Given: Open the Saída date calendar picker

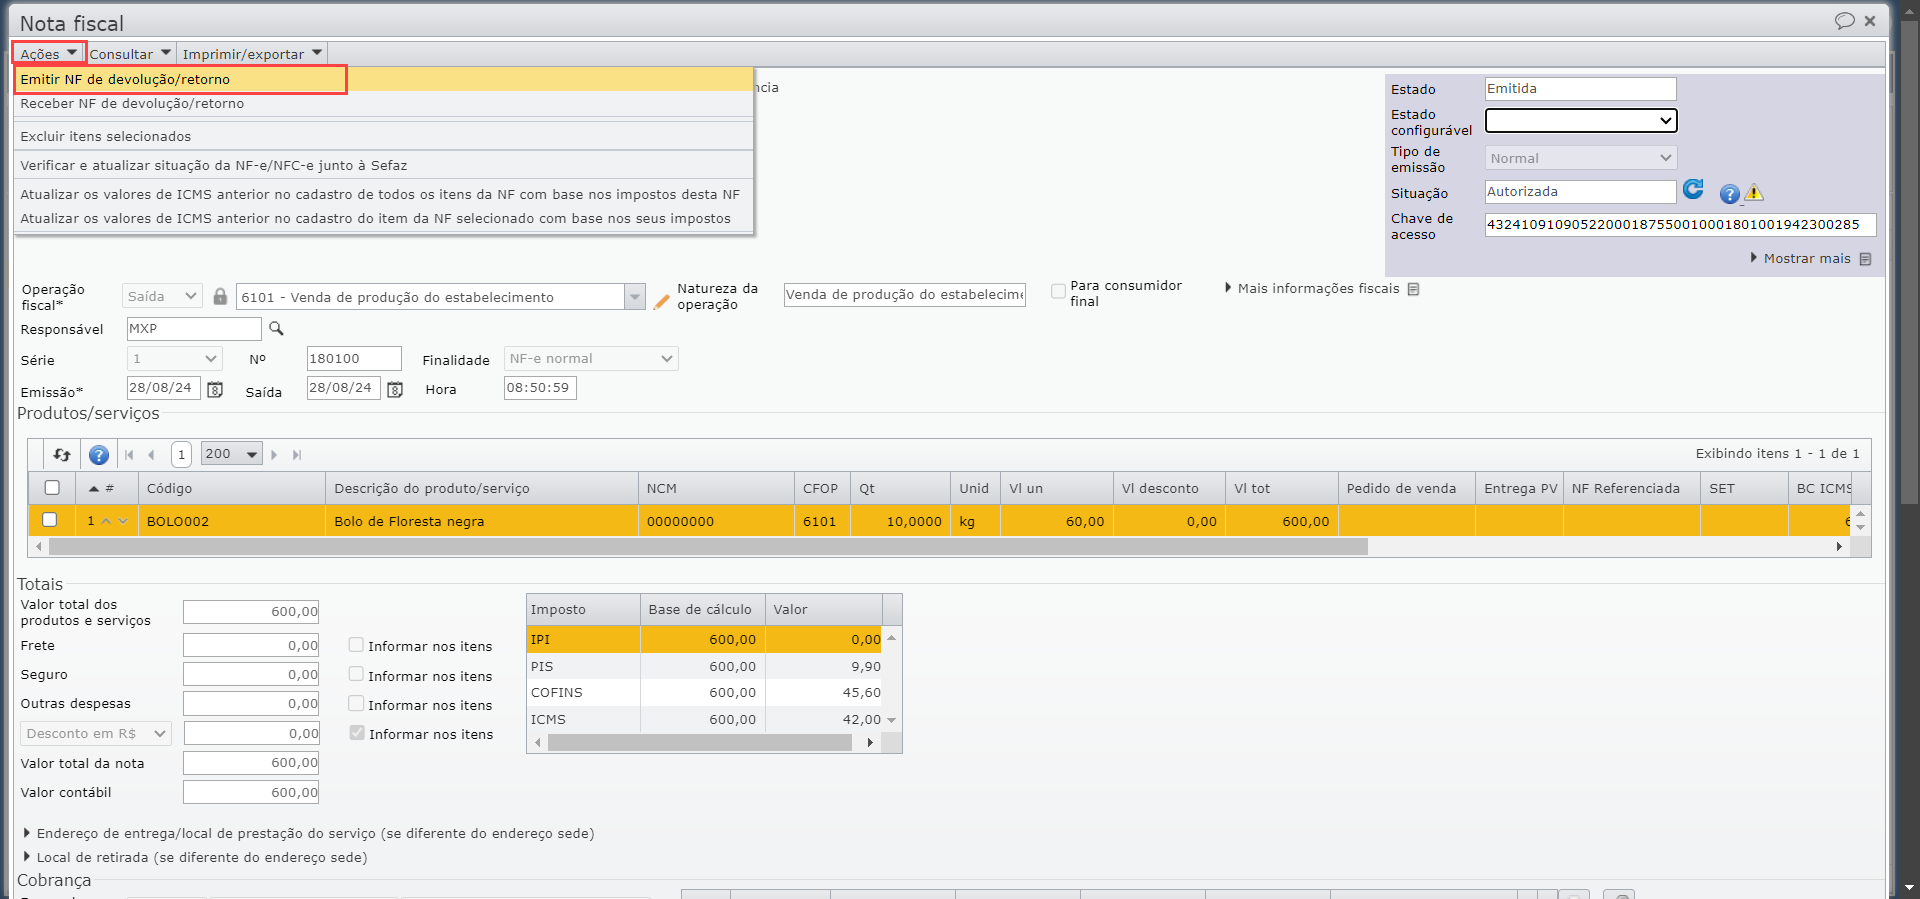Looking at the screenshot, I should (x=395, y=390).
